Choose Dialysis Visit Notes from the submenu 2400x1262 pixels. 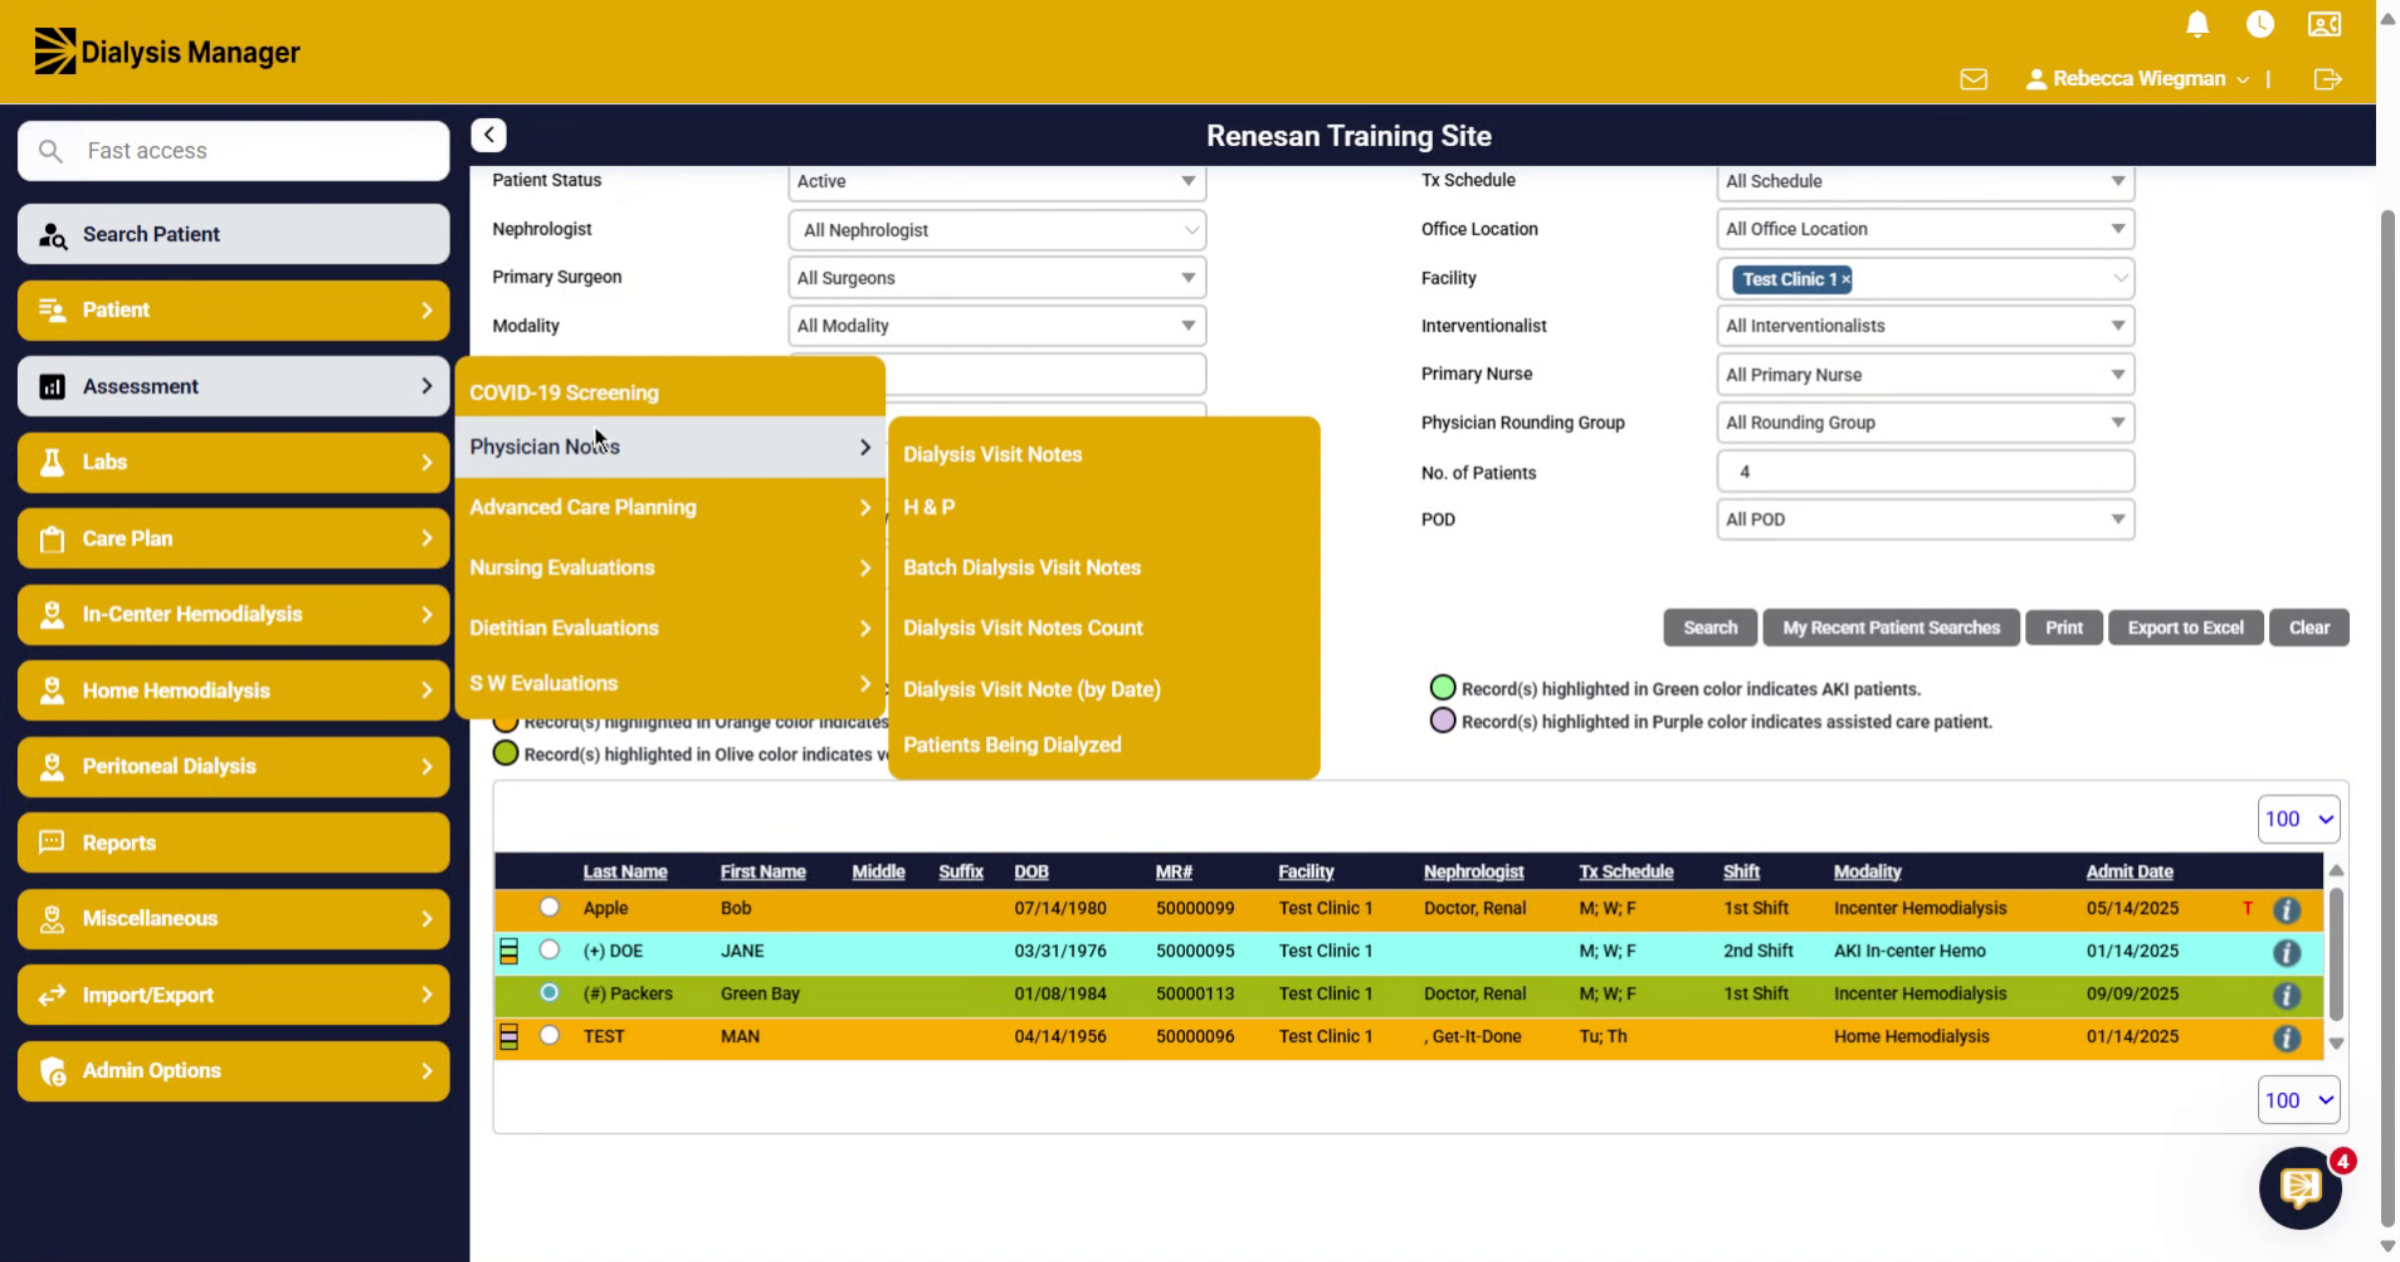tap(992, 454)
